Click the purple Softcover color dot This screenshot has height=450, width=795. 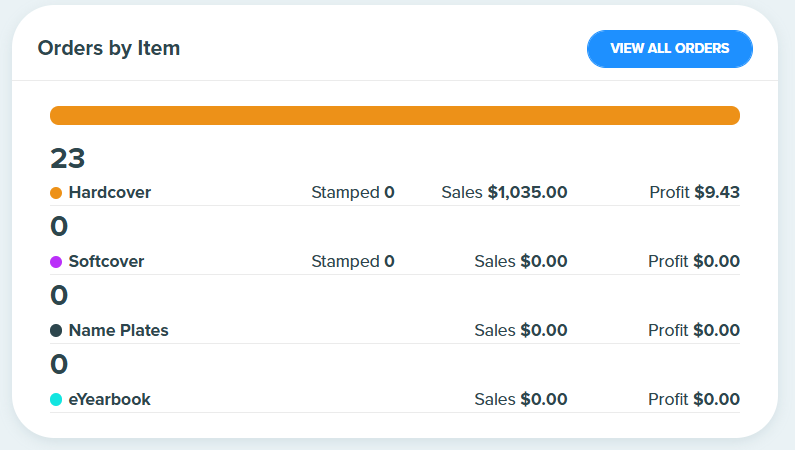(56, 261)
